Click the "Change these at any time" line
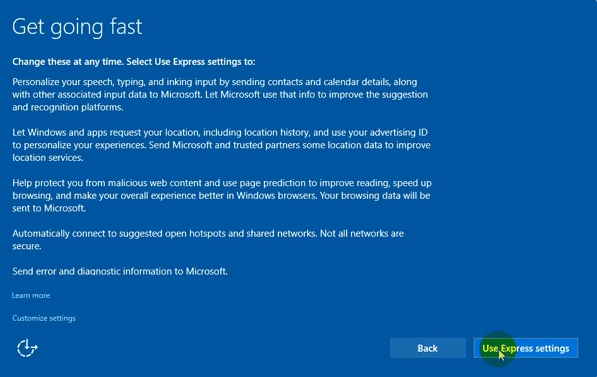 click(x=134, y=62)
